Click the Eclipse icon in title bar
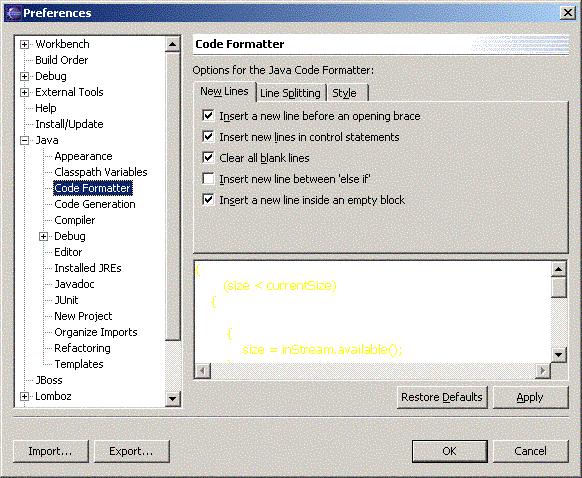The image size is (582, 478). coord(13,13)
